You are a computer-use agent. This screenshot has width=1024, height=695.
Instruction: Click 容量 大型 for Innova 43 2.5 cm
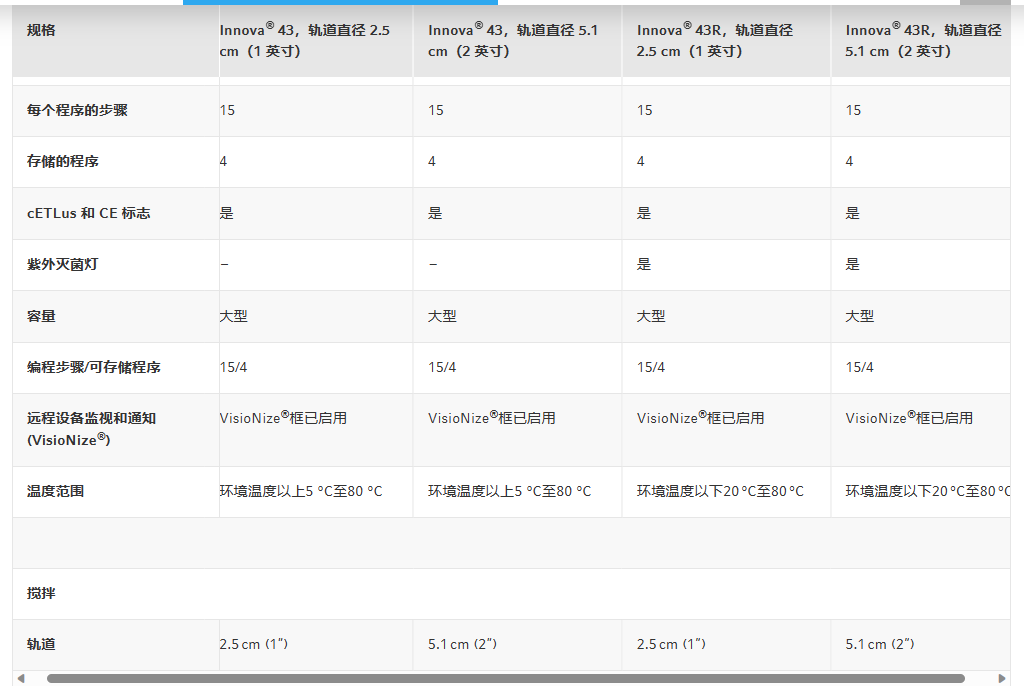[234, 316]
